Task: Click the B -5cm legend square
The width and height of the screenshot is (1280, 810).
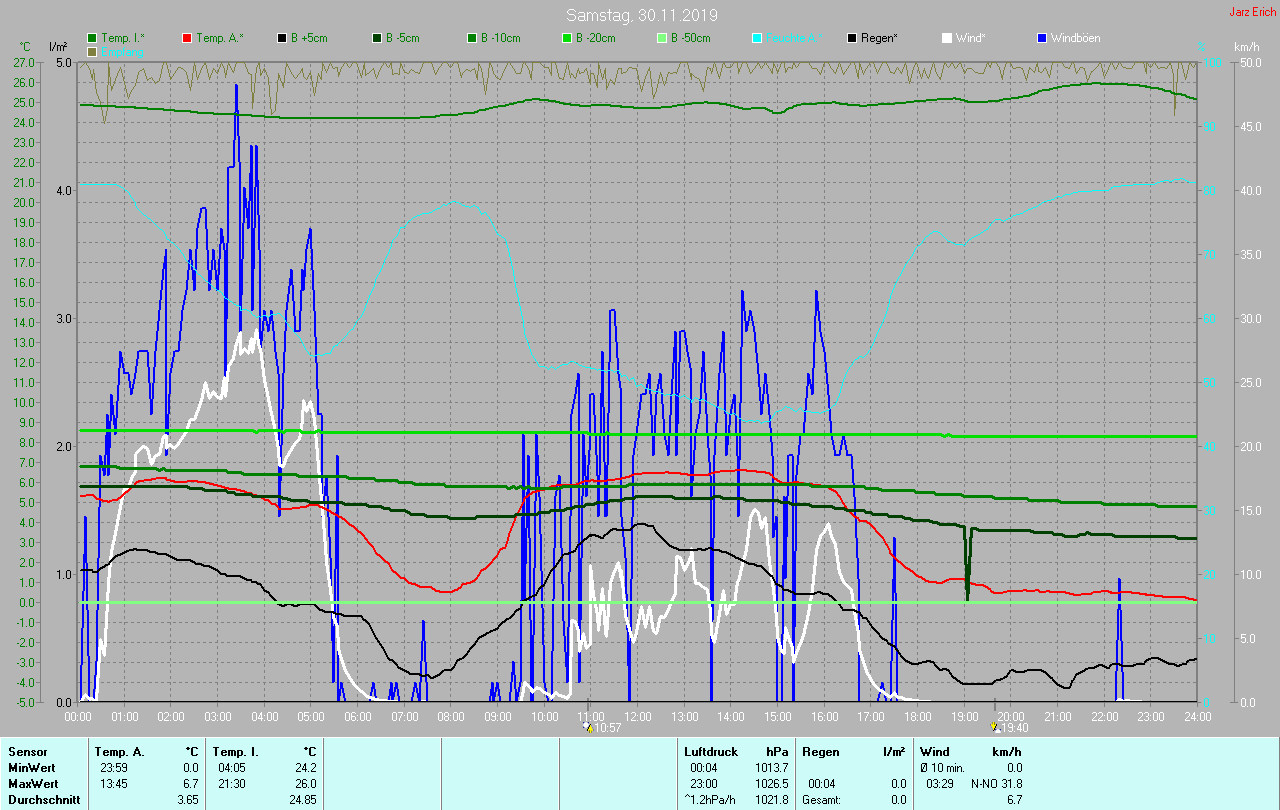Action: [377, 38]
